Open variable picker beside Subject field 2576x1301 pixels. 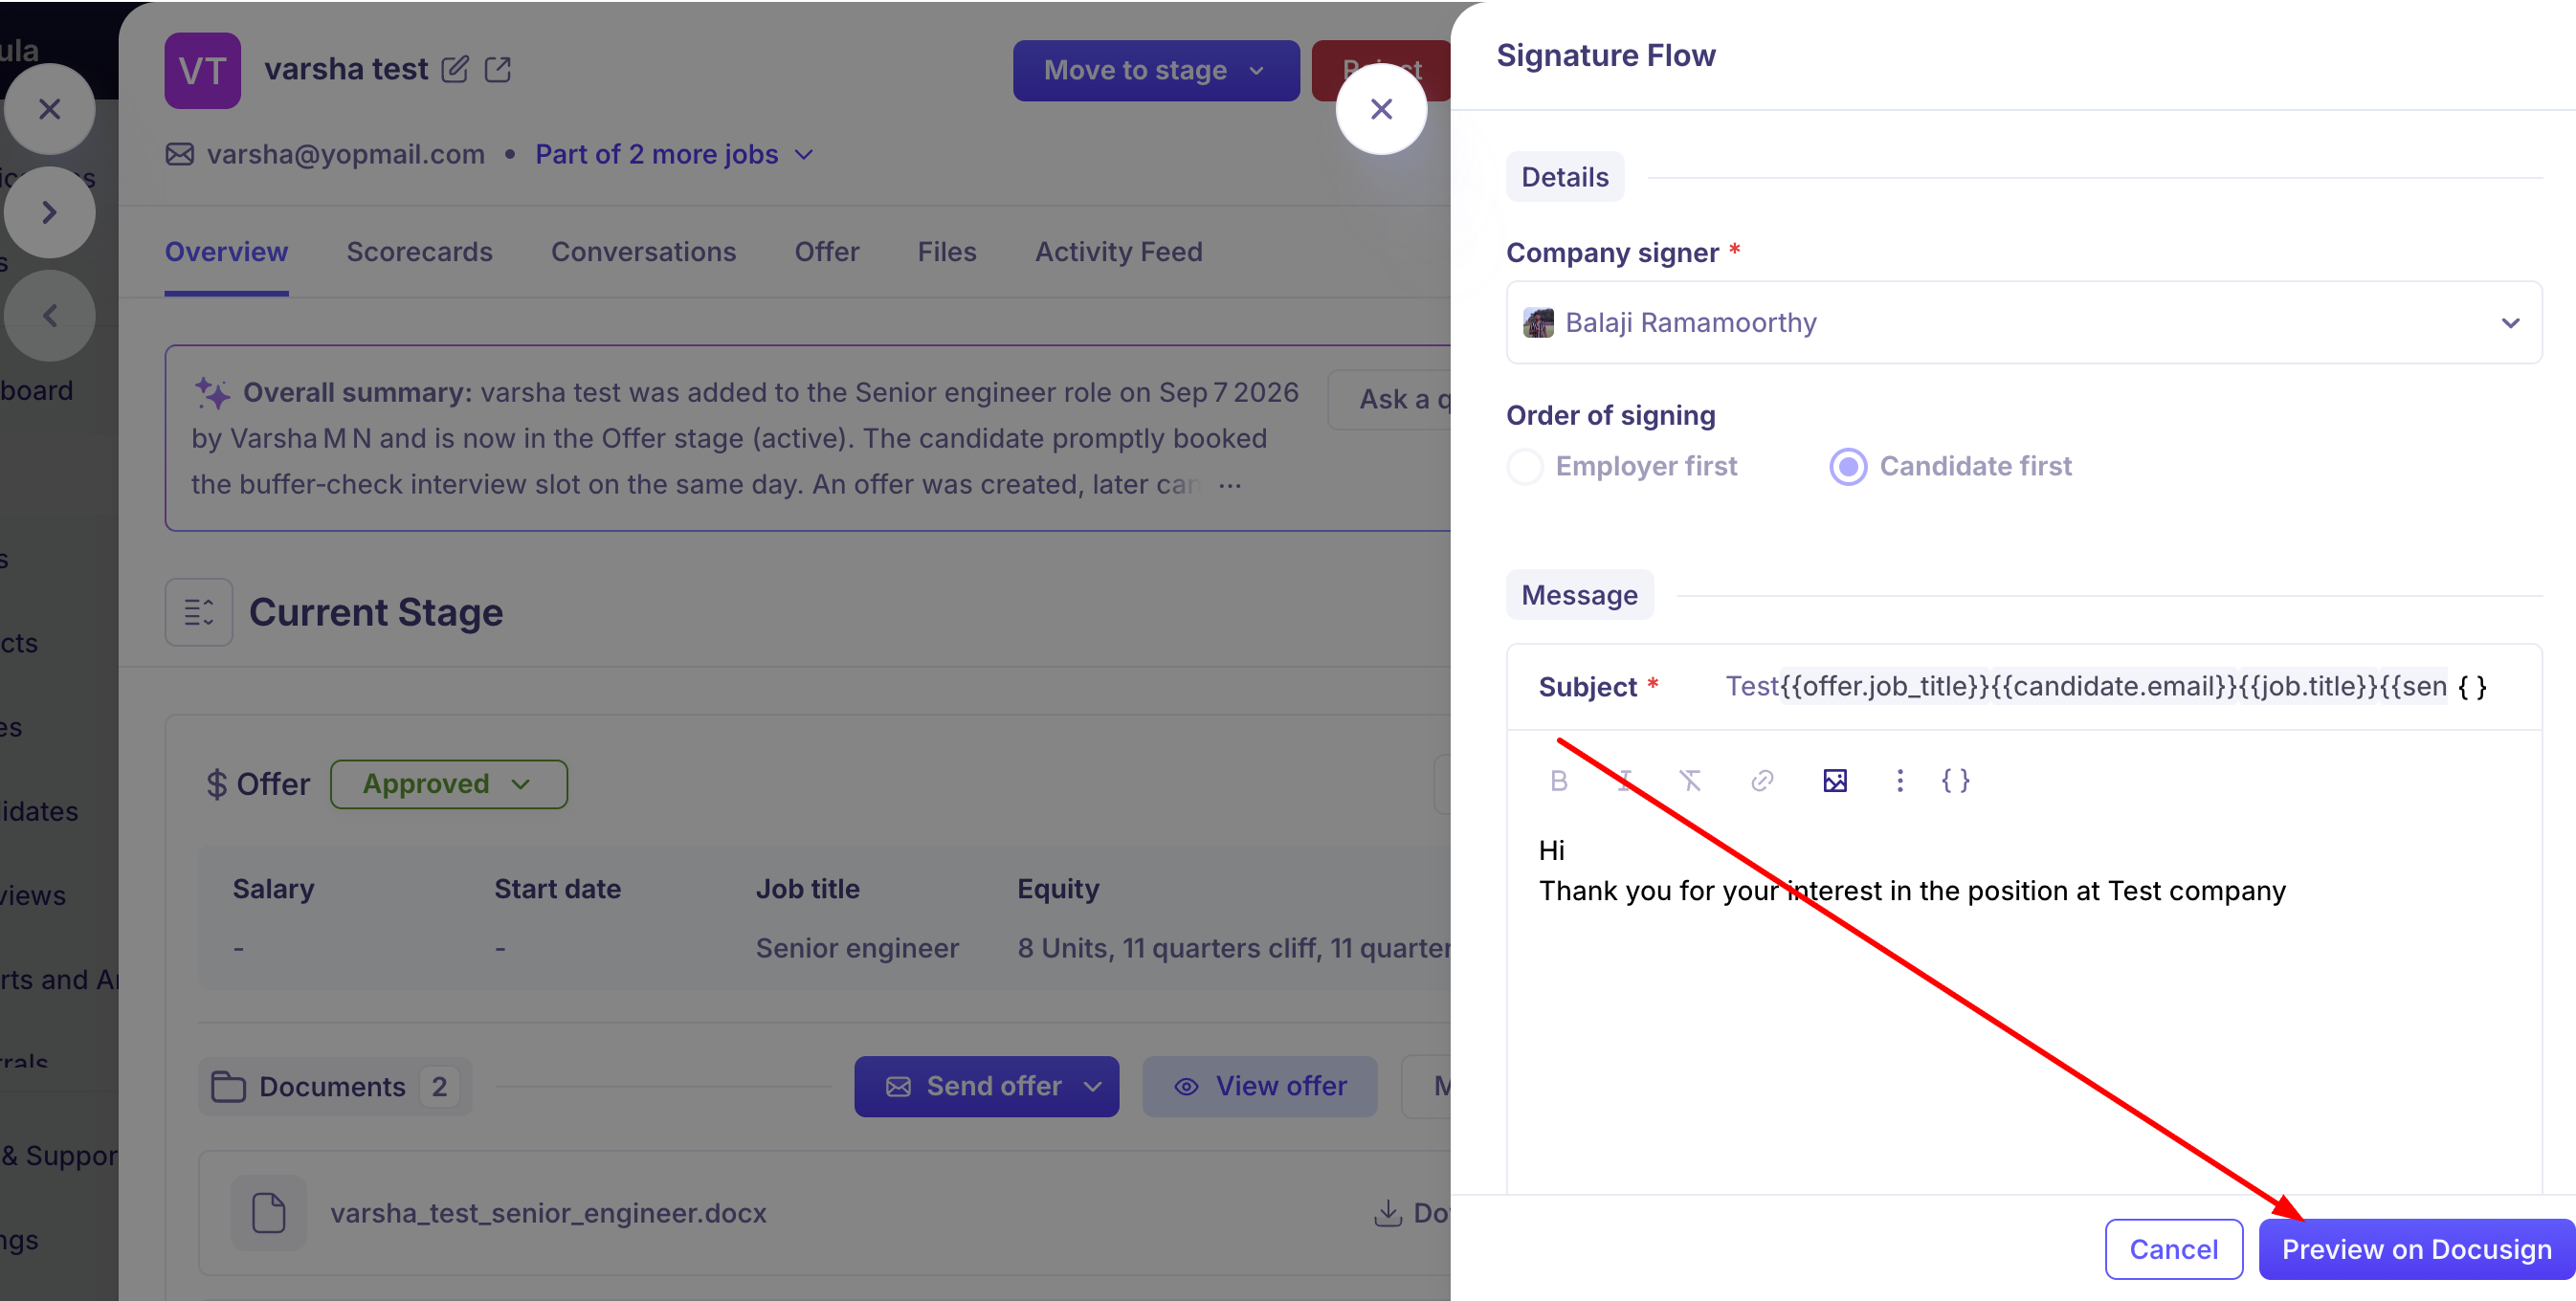[x=2473, y=687]
